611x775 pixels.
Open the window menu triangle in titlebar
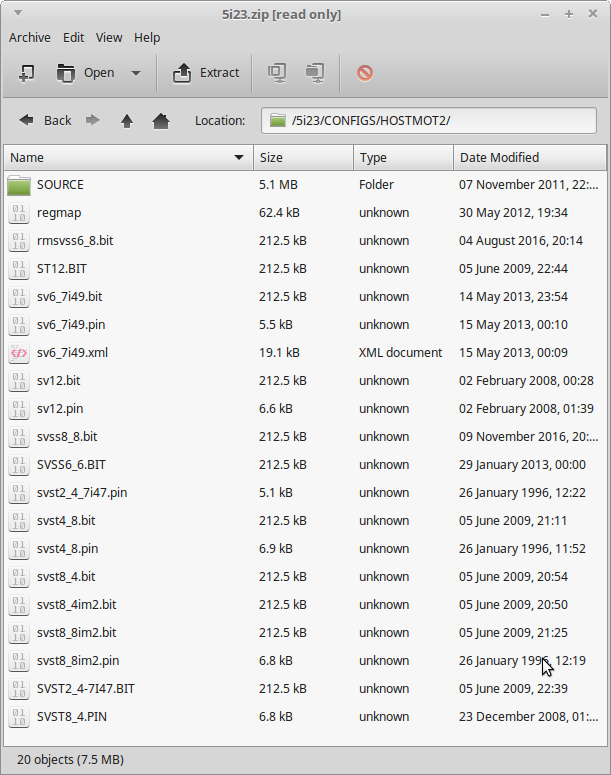point(18,13)
